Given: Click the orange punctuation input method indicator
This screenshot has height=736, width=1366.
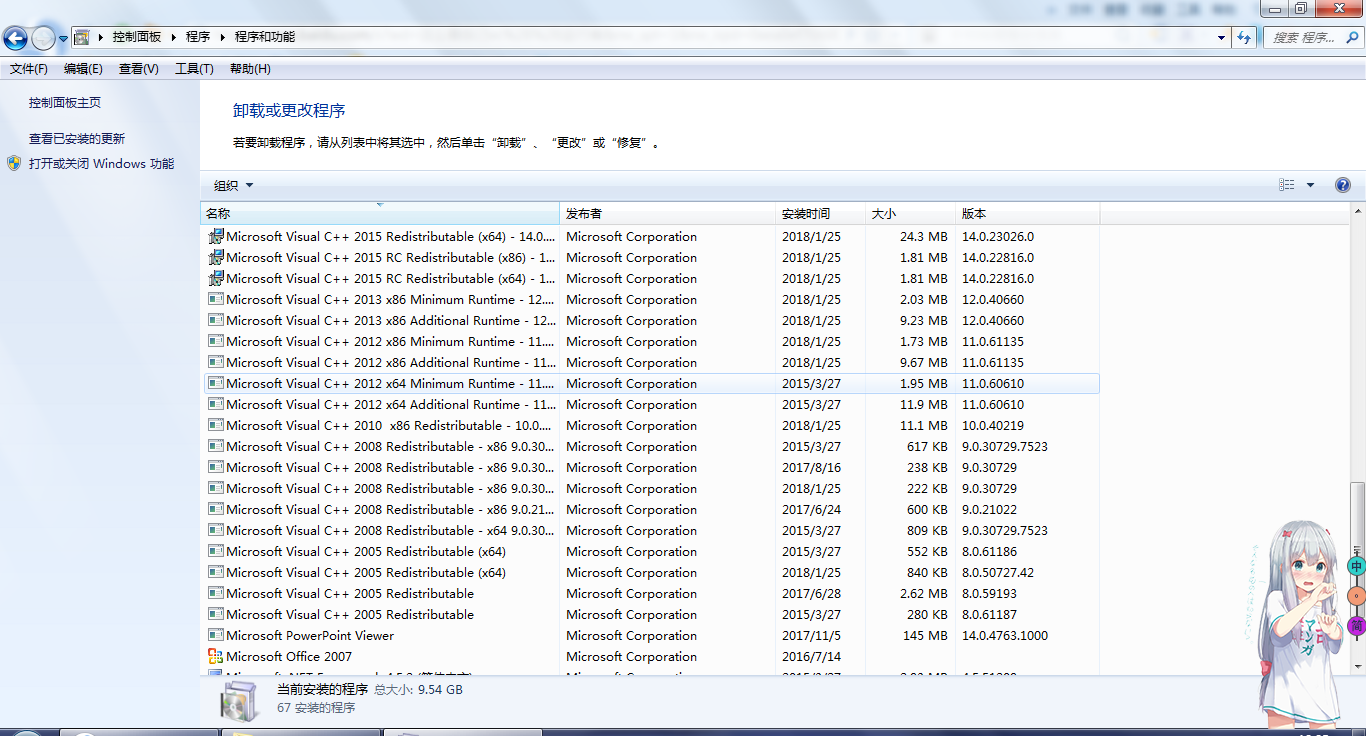Looking at the screenshot, I should 1356,596.
